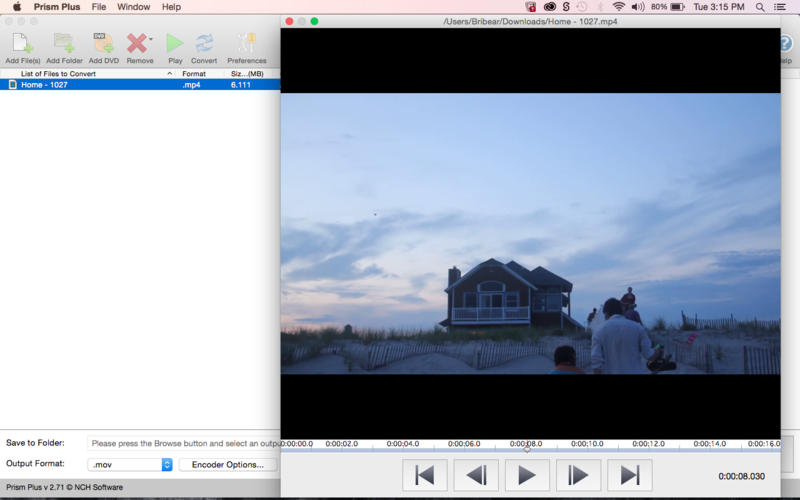Select the Home - 1027 file row
Screen dimensions: 800x500
(x=140, y=85)
